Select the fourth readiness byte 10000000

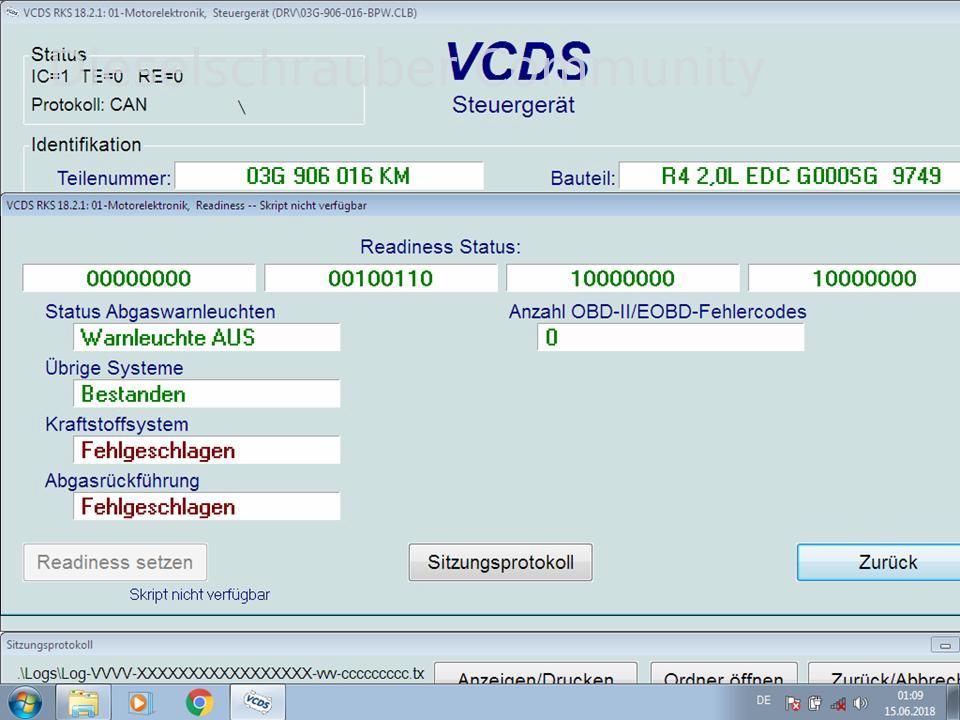coord(854,279)
